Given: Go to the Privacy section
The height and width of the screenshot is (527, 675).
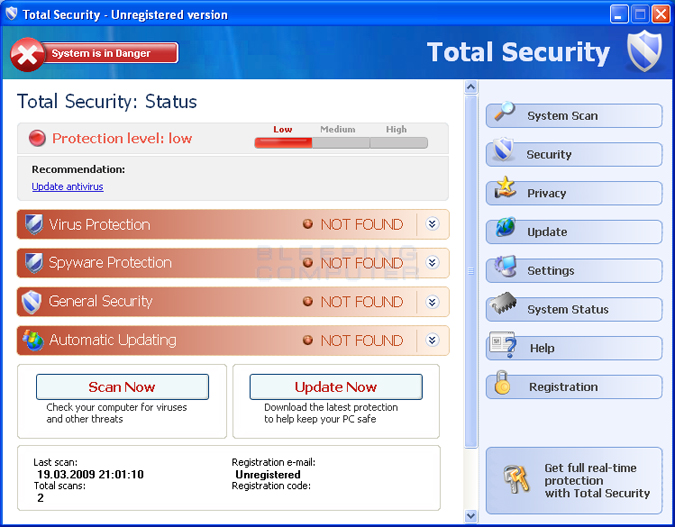Looking at the screenshot, I should pos(574,193).
